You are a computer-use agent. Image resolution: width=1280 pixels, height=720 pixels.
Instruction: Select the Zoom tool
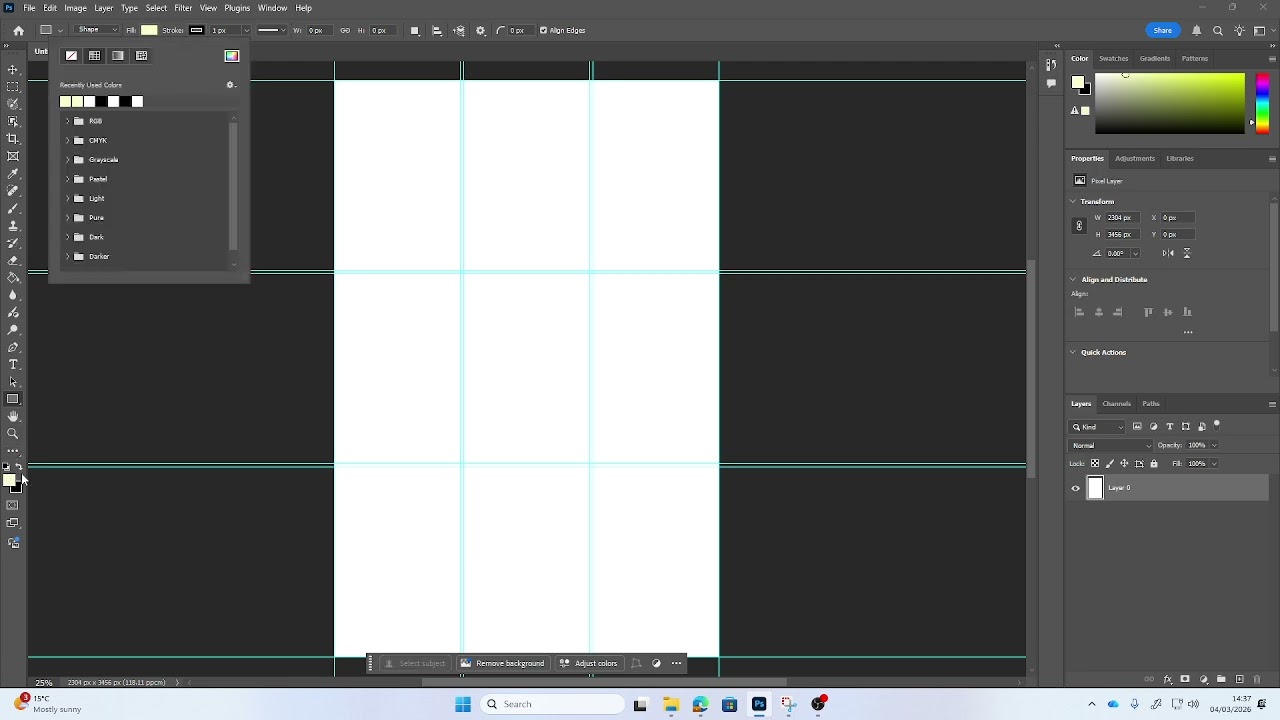(x=13, y=434)
